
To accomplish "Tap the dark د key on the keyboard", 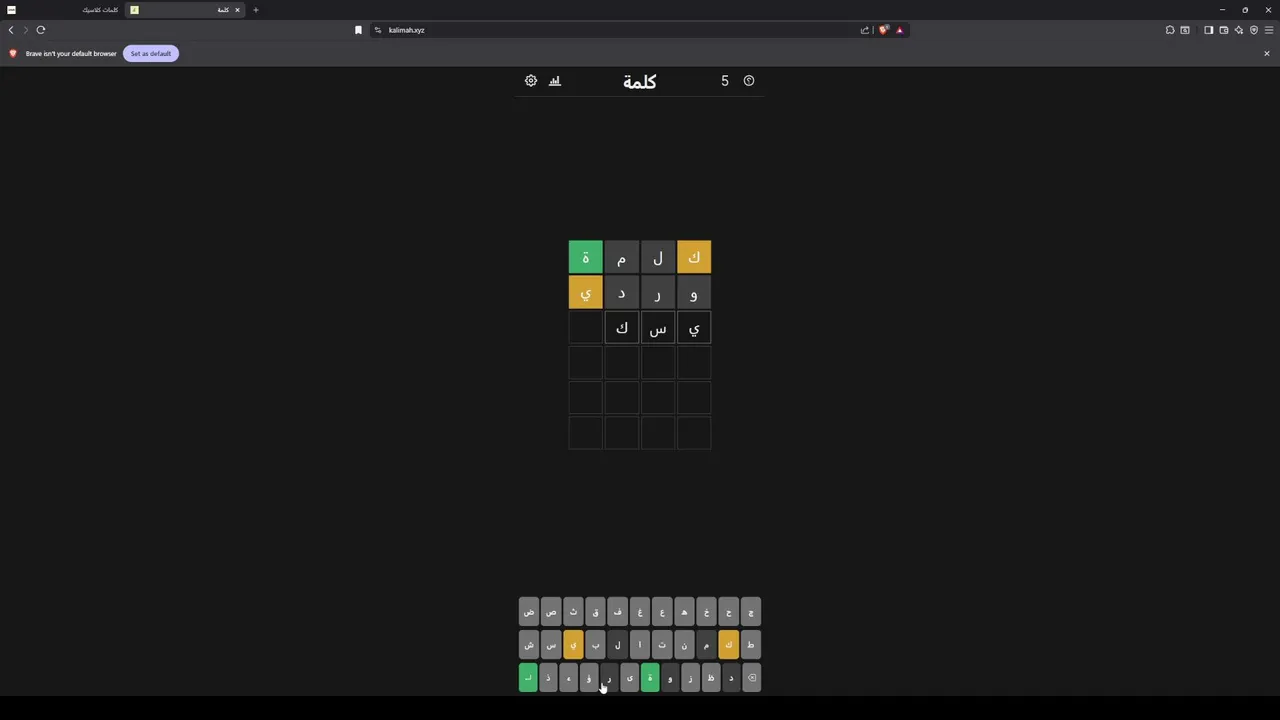I will [731, 678].
